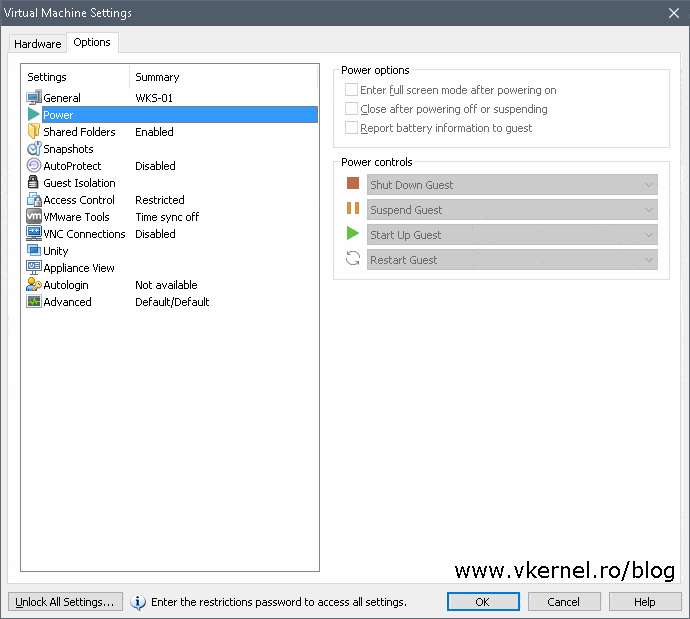
Task: Select the Autologin user key icon
Action: point(34,285)
